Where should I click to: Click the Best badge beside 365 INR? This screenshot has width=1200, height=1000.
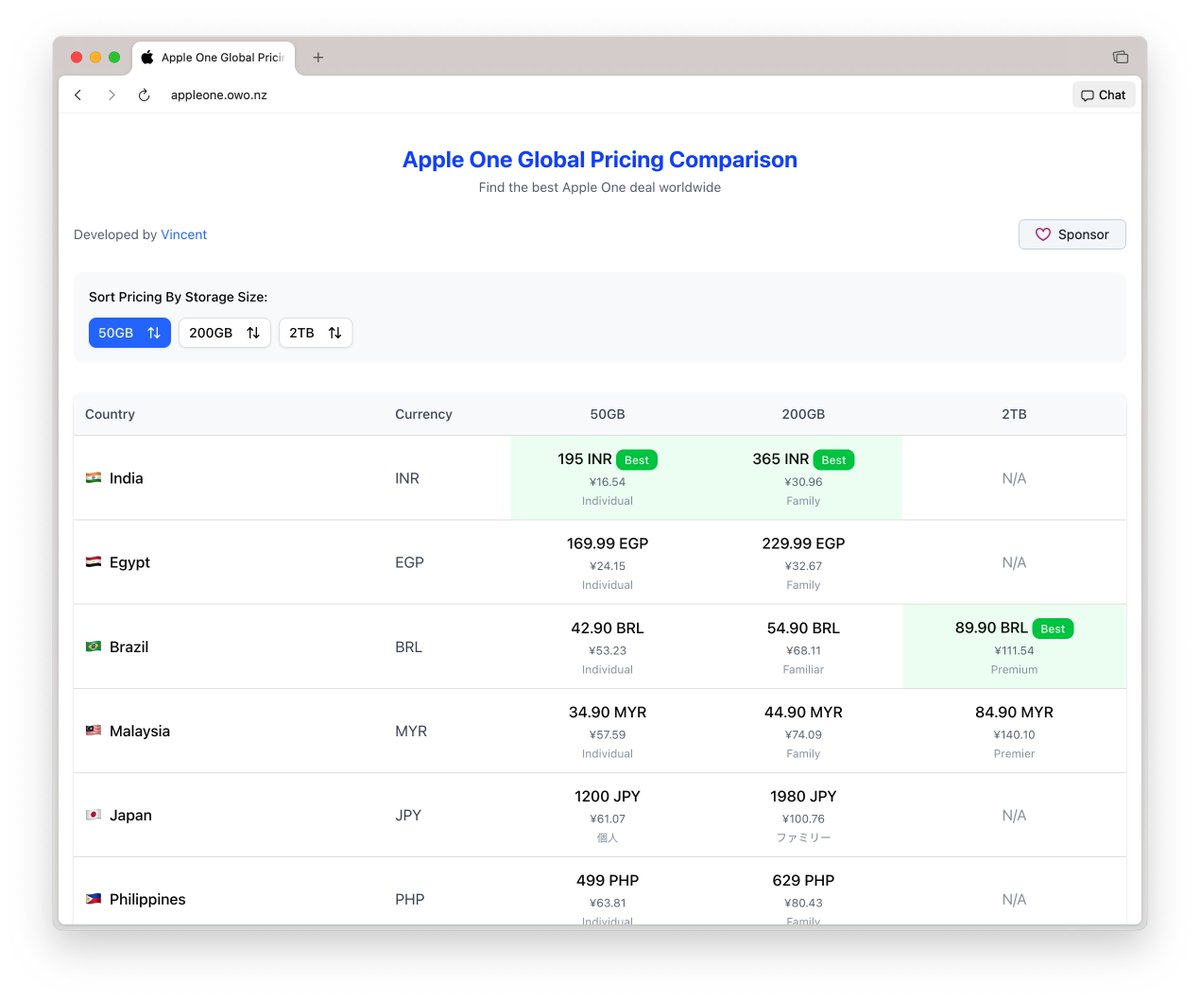(x=834, y=460)
